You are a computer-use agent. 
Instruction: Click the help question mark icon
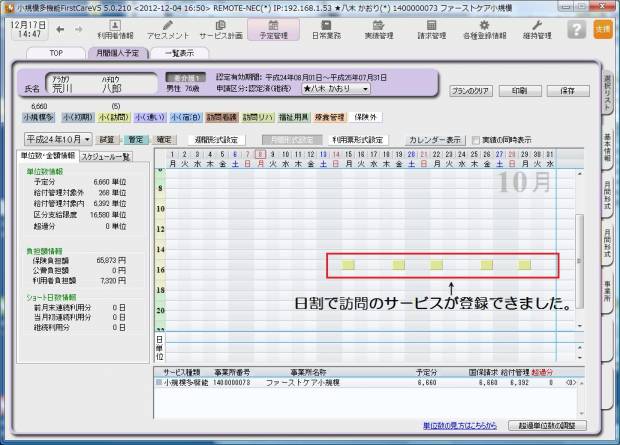(576, 29)
